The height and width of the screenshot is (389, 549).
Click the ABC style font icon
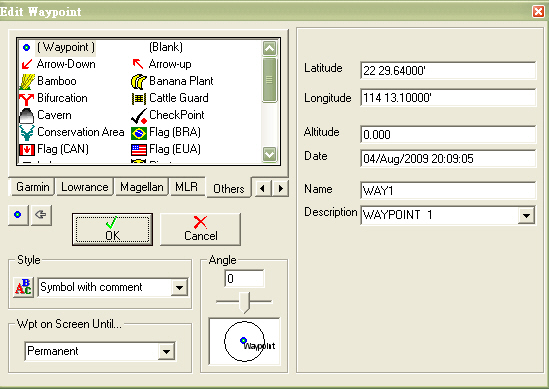23,287
